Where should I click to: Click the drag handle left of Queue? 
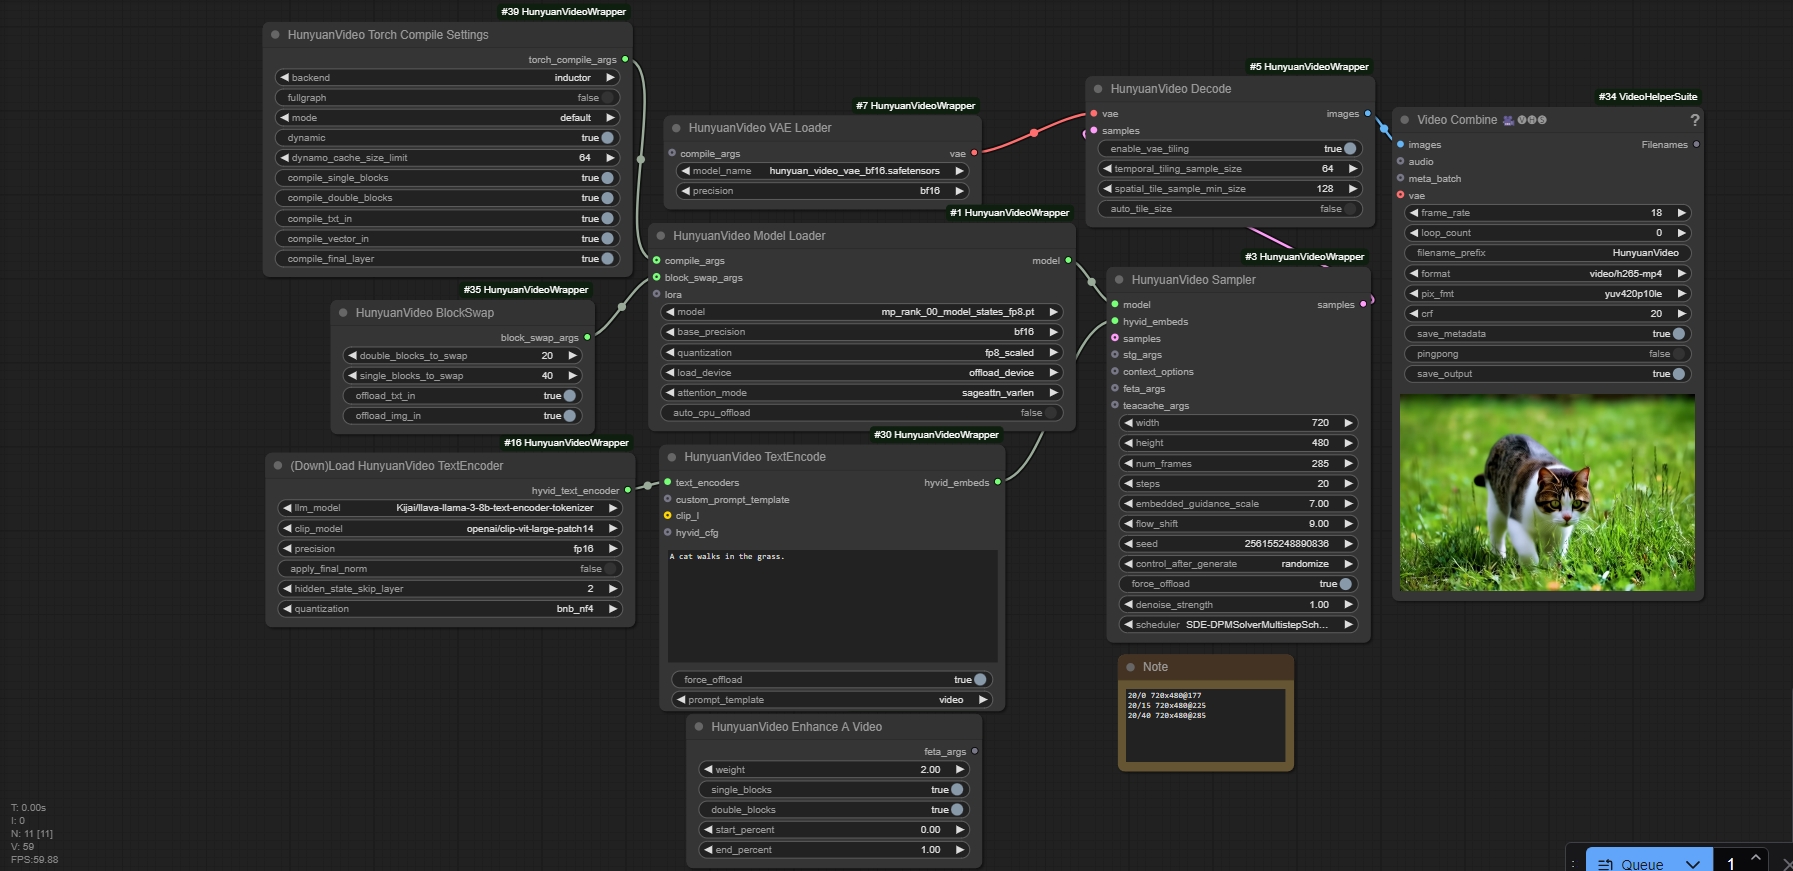click(x=1573, y=864)
